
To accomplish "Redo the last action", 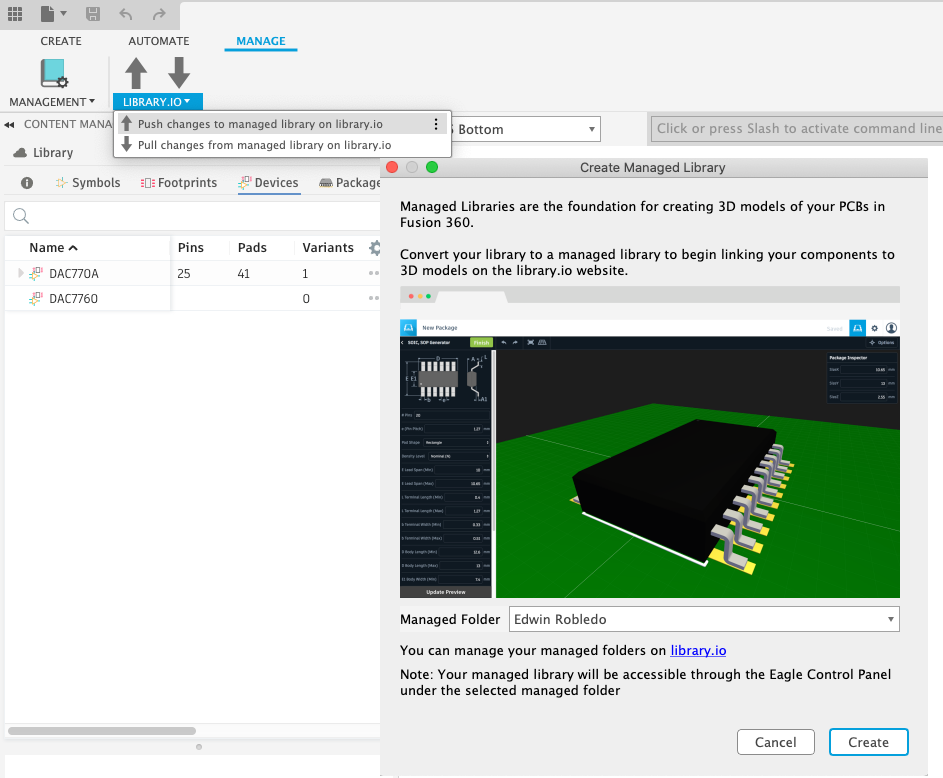I will 159,14.
